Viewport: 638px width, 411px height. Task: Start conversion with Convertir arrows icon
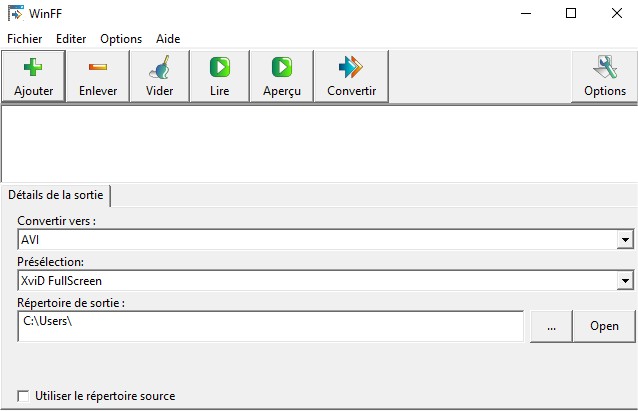coord(351,67)
